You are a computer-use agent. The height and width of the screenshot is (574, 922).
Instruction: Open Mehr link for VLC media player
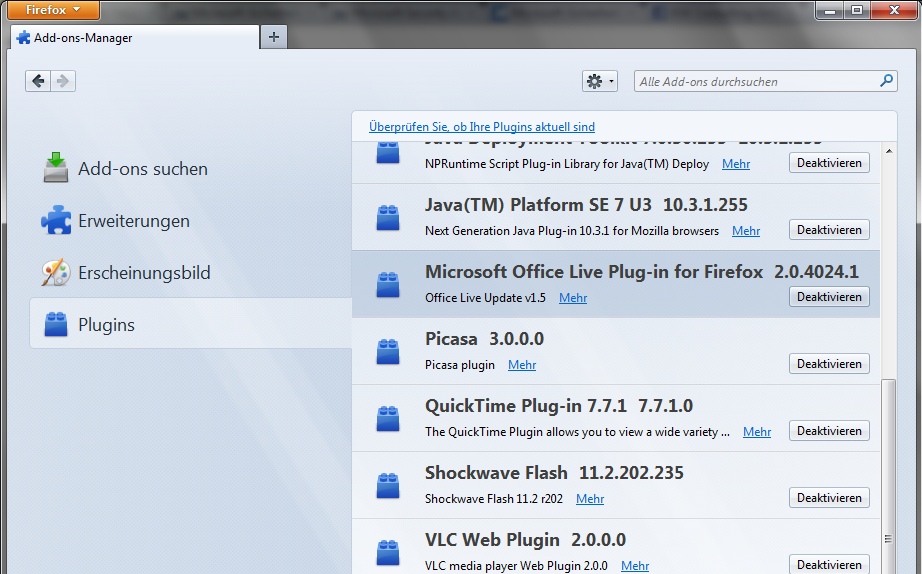click(x=635, y=566)
